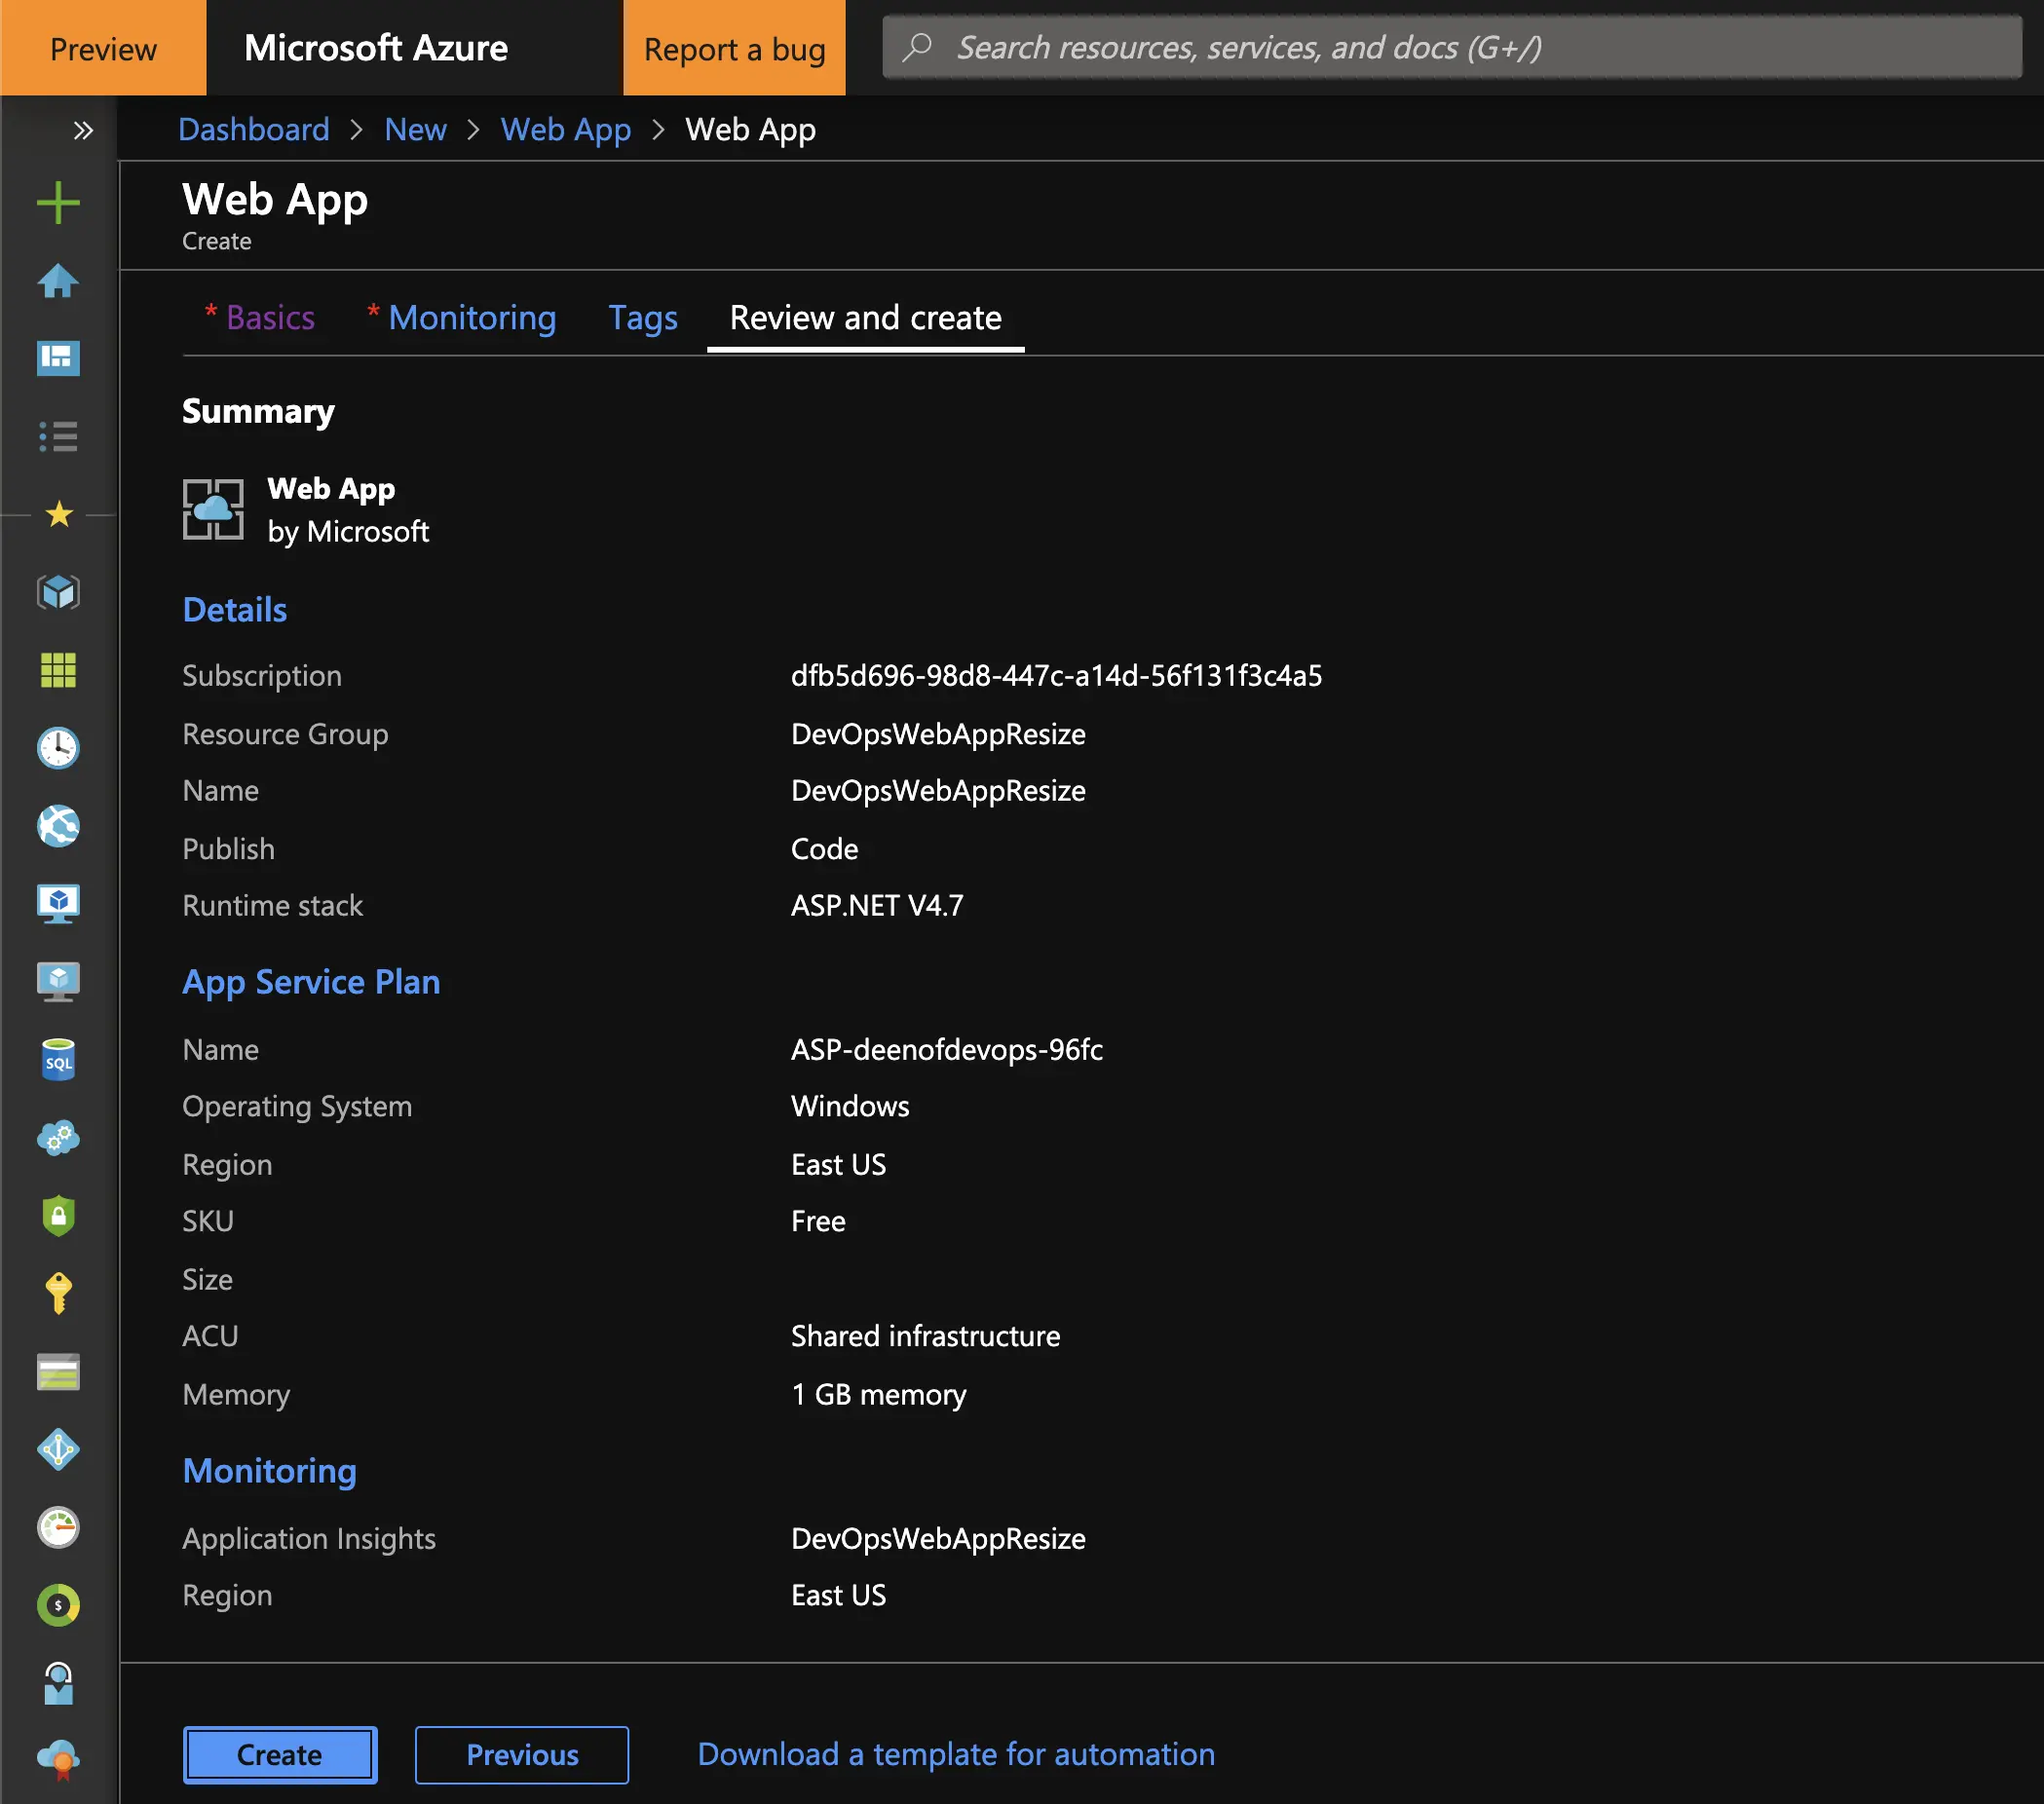Open Security Center green shield icon

coord(58,1216)
